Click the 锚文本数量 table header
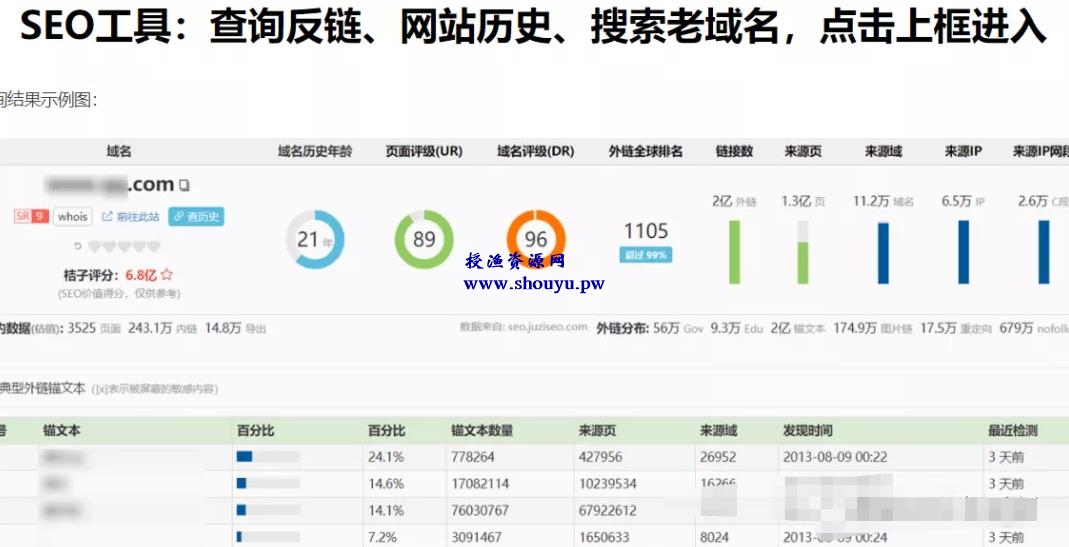Screen dimensions: 1069x547 point(482,430)
